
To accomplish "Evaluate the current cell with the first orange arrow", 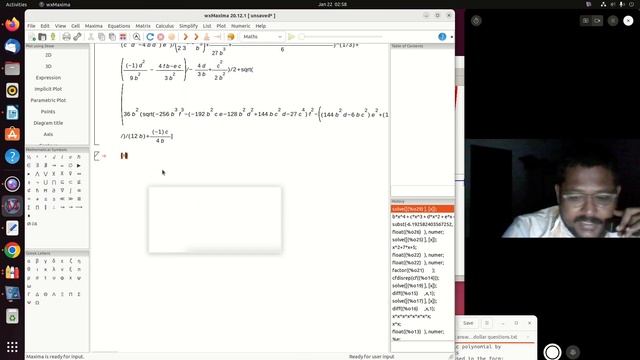I will 185,37.
